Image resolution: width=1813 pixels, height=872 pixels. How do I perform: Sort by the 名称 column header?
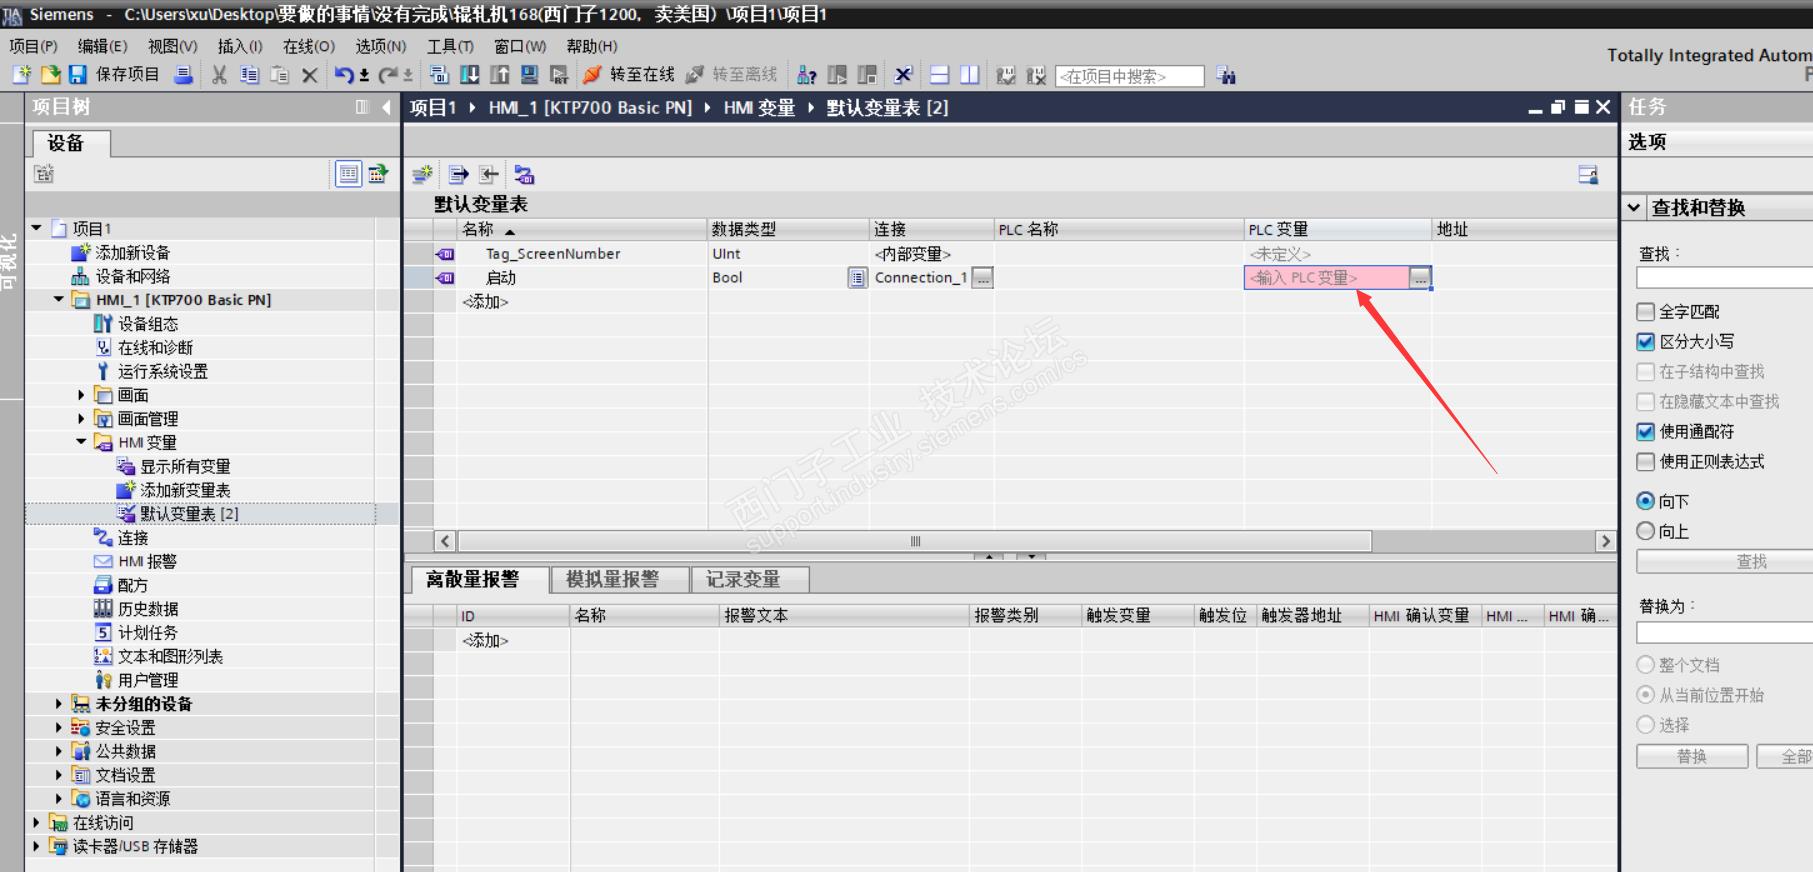click(x=582, y=229)
